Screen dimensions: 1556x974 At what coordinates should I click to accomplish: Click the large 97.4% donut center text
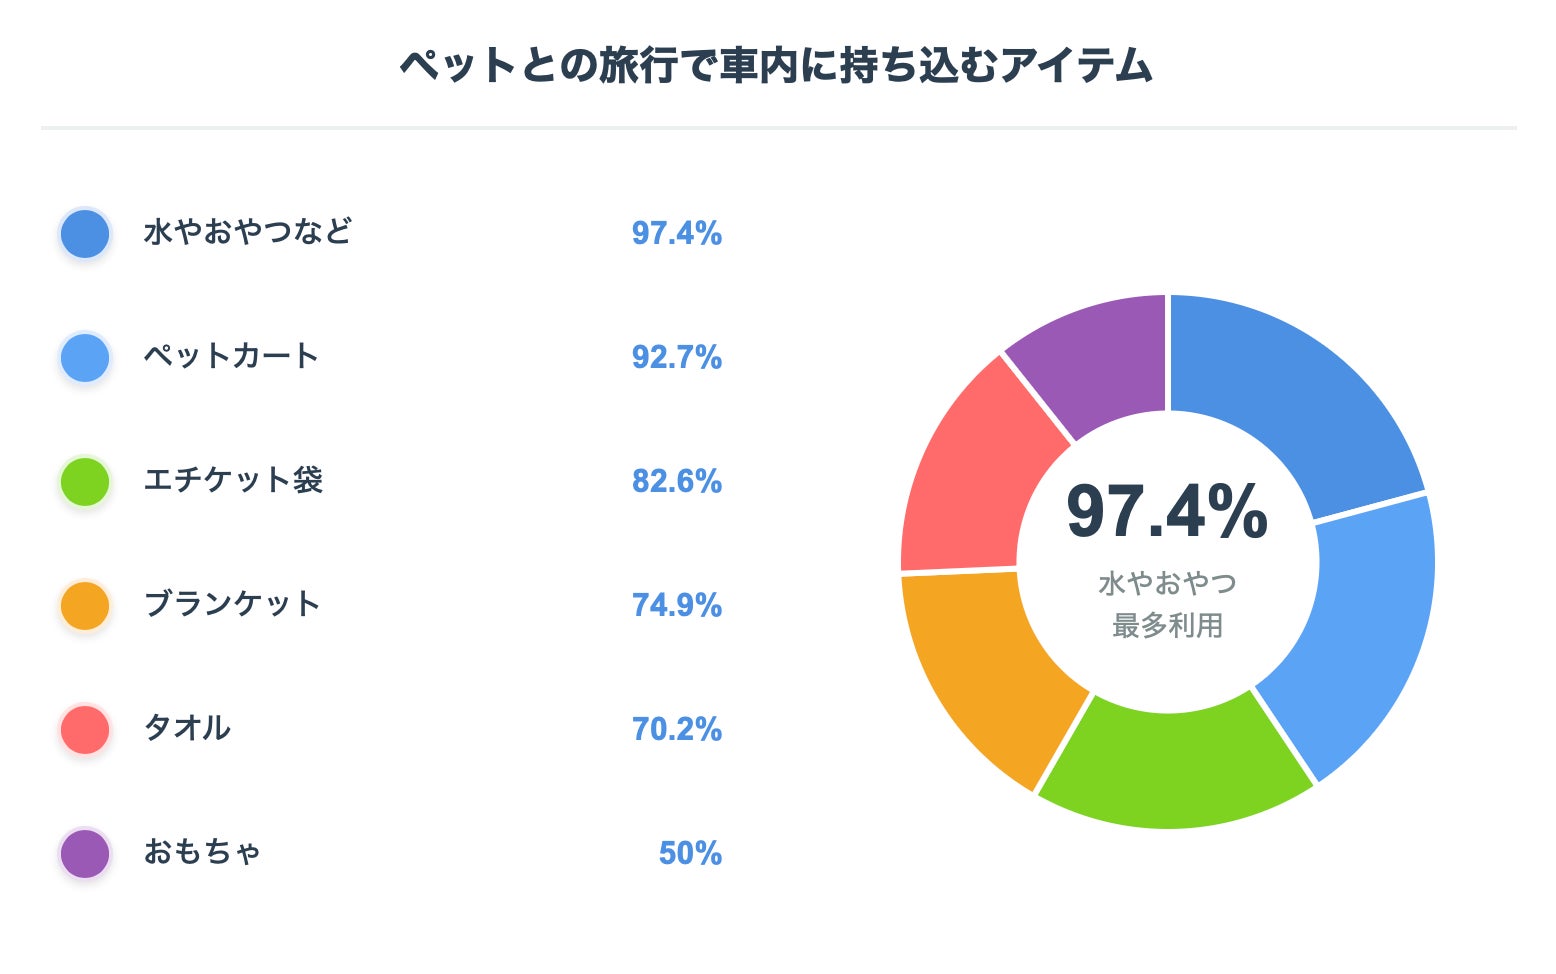coord(1167,512)
